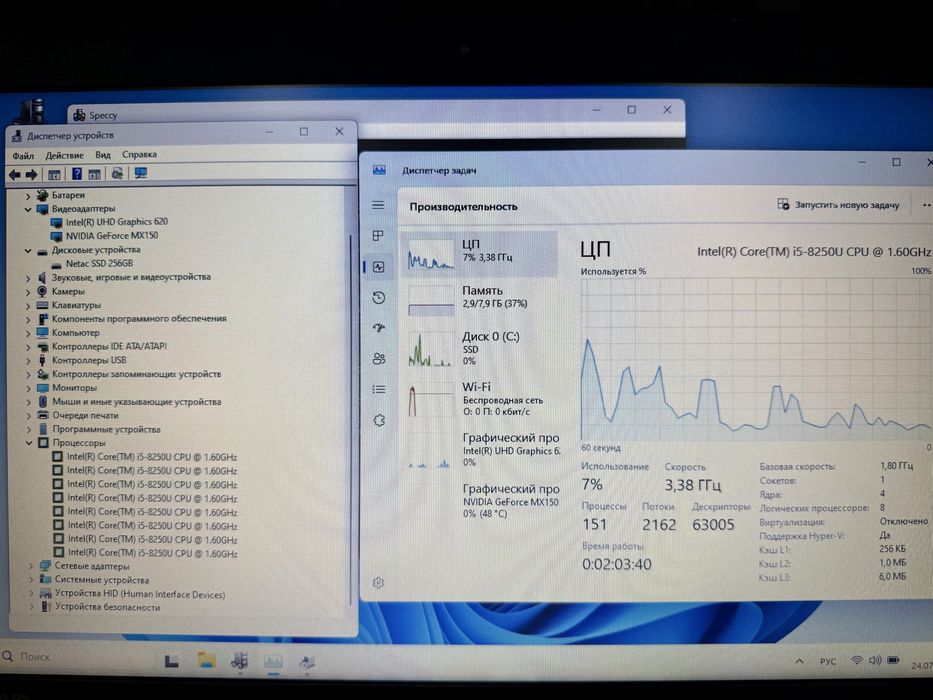933x700 pixels.
Task: Open App history icon in Task Manager sidebar
Action: pyautogui.click(x=378, y=298)
